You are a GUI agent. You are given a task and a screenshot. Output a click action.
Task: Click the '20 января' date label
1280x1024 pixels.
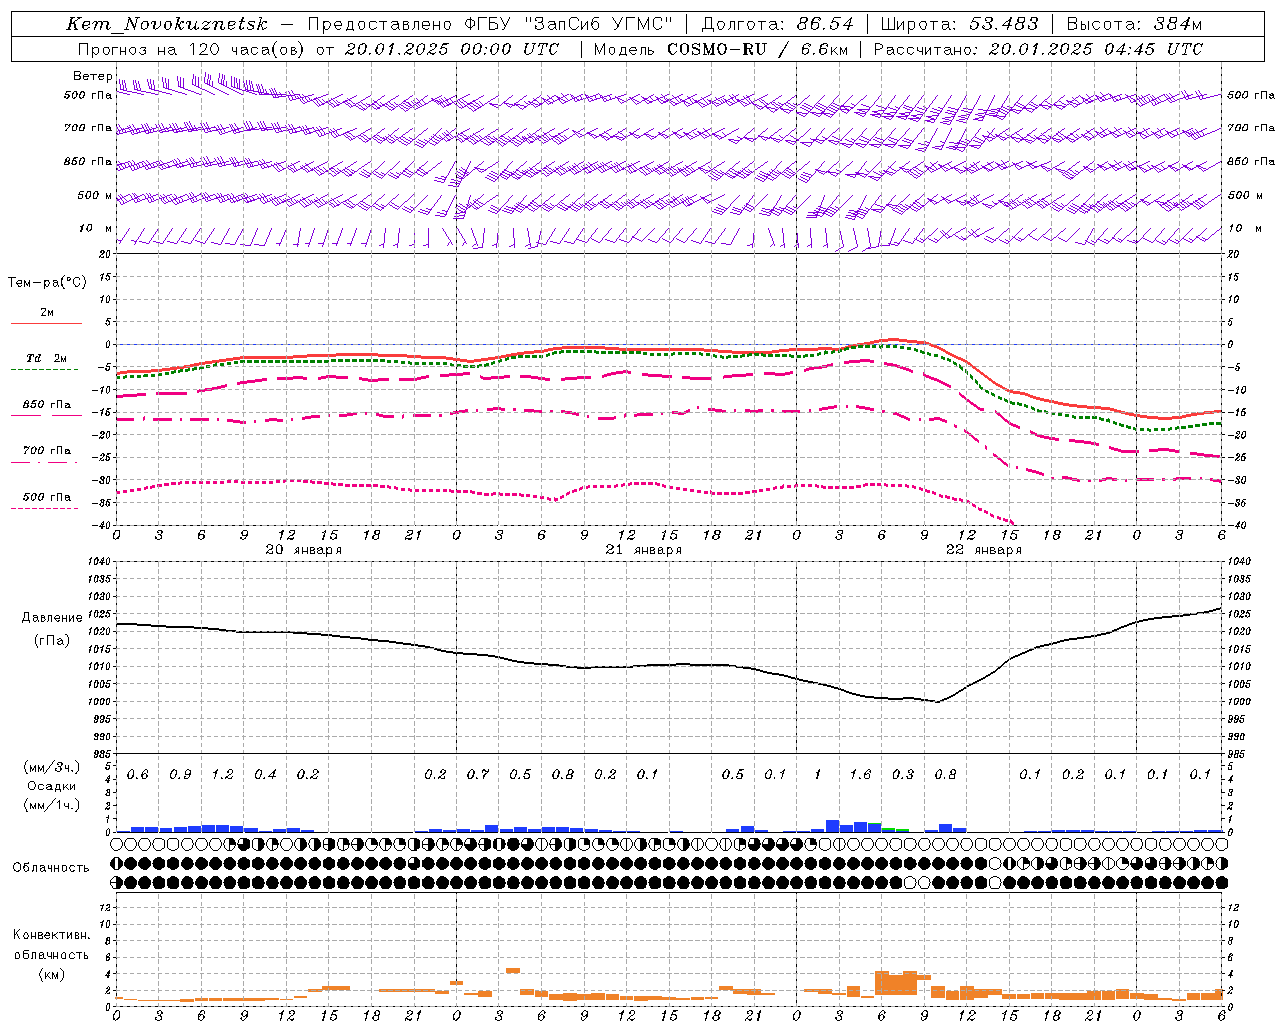[x=304, y=550]
